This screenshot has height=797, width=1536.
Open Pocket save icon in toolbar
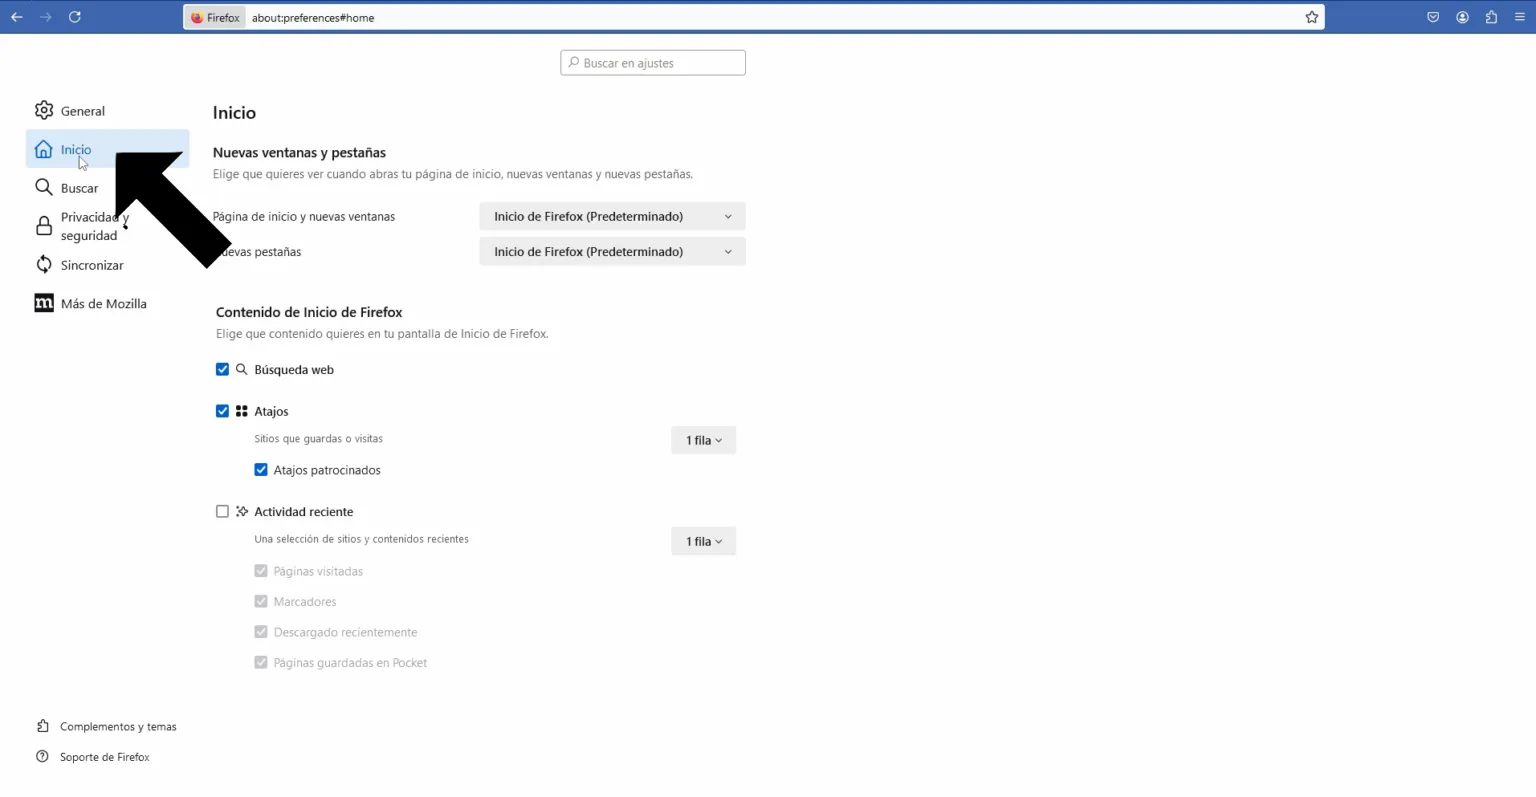tap(1433, 17)
